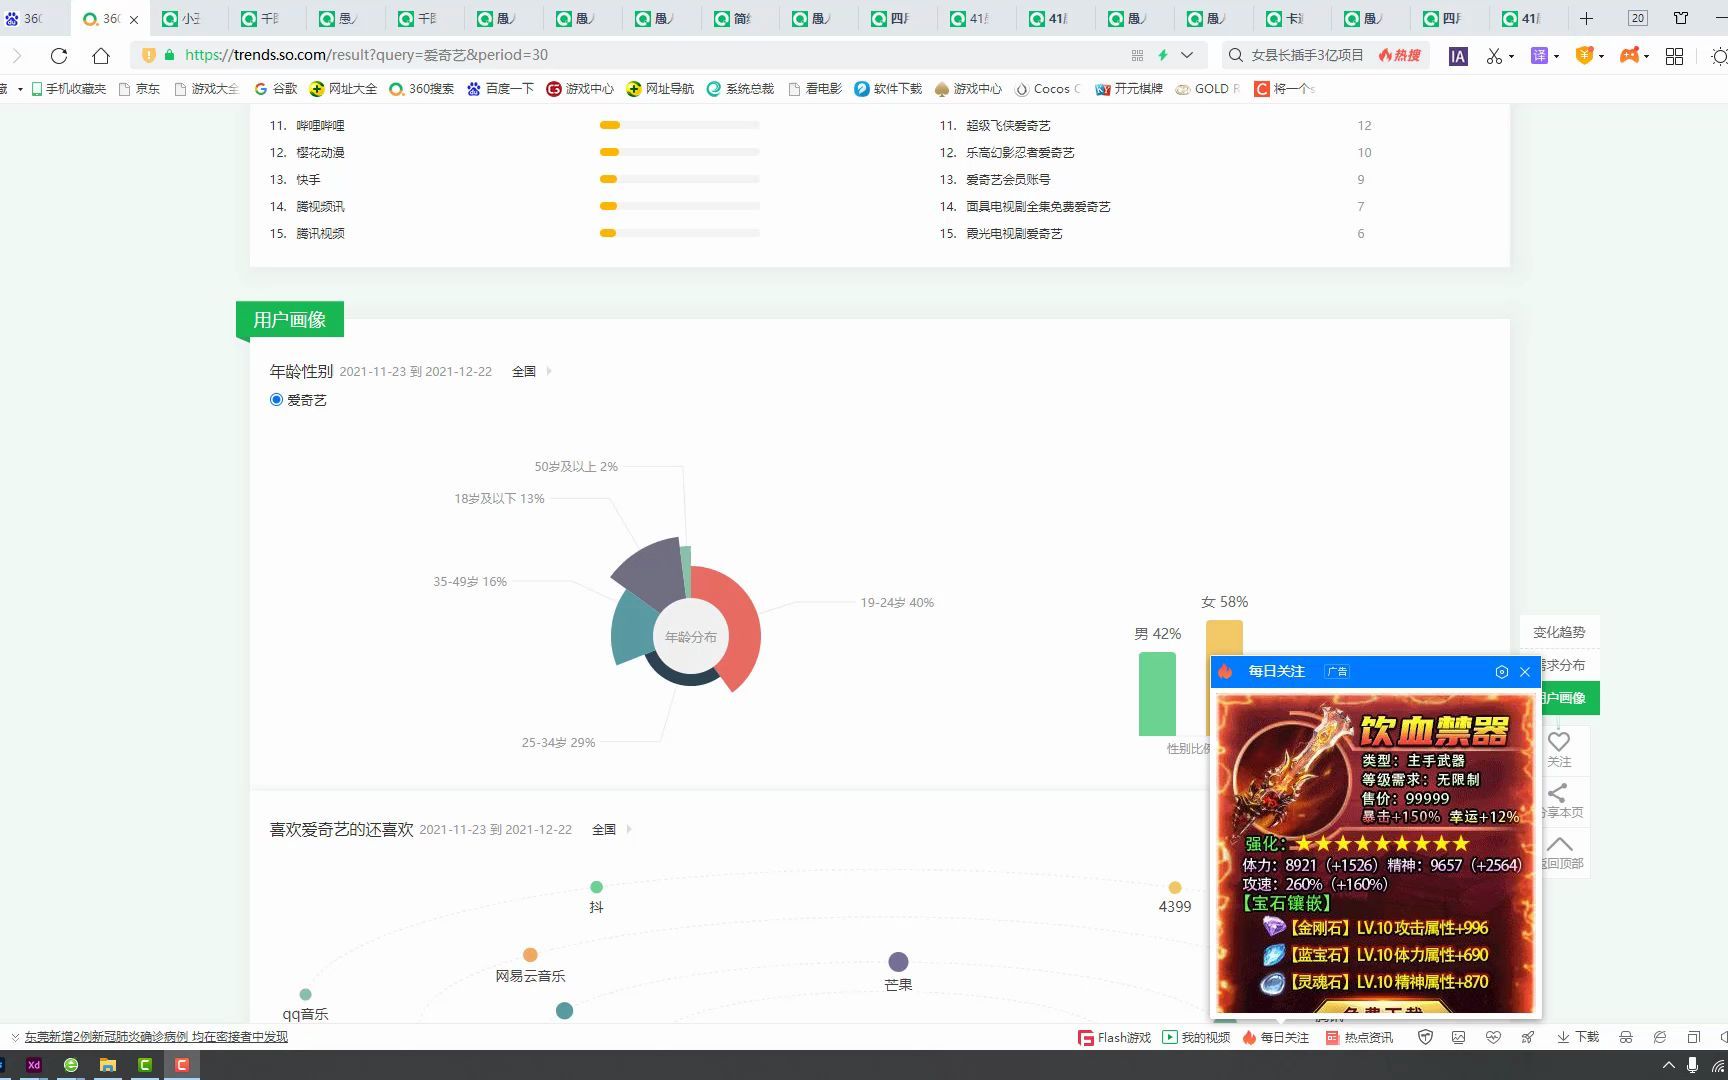The width and height of the screenshot is (1728, 1080).
Task: Click the 爱奇艺会员账号 related query
Action: [x=1008, y=179]
